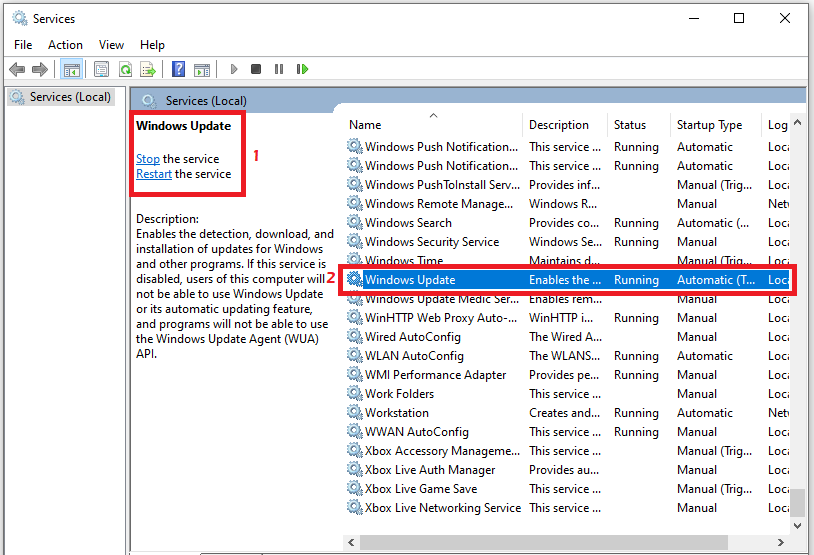
Task: Click the Start Service play icon
Action: point(234,69)
